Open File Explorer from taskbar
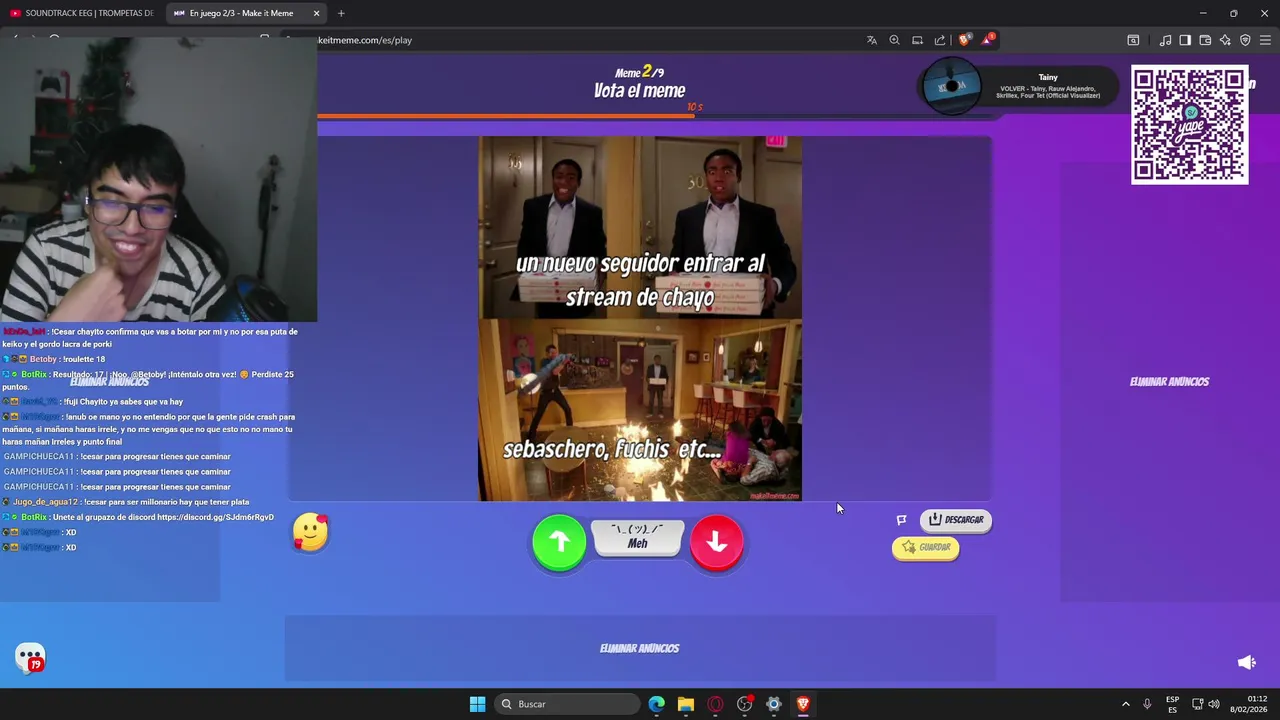 click(686, 704)
